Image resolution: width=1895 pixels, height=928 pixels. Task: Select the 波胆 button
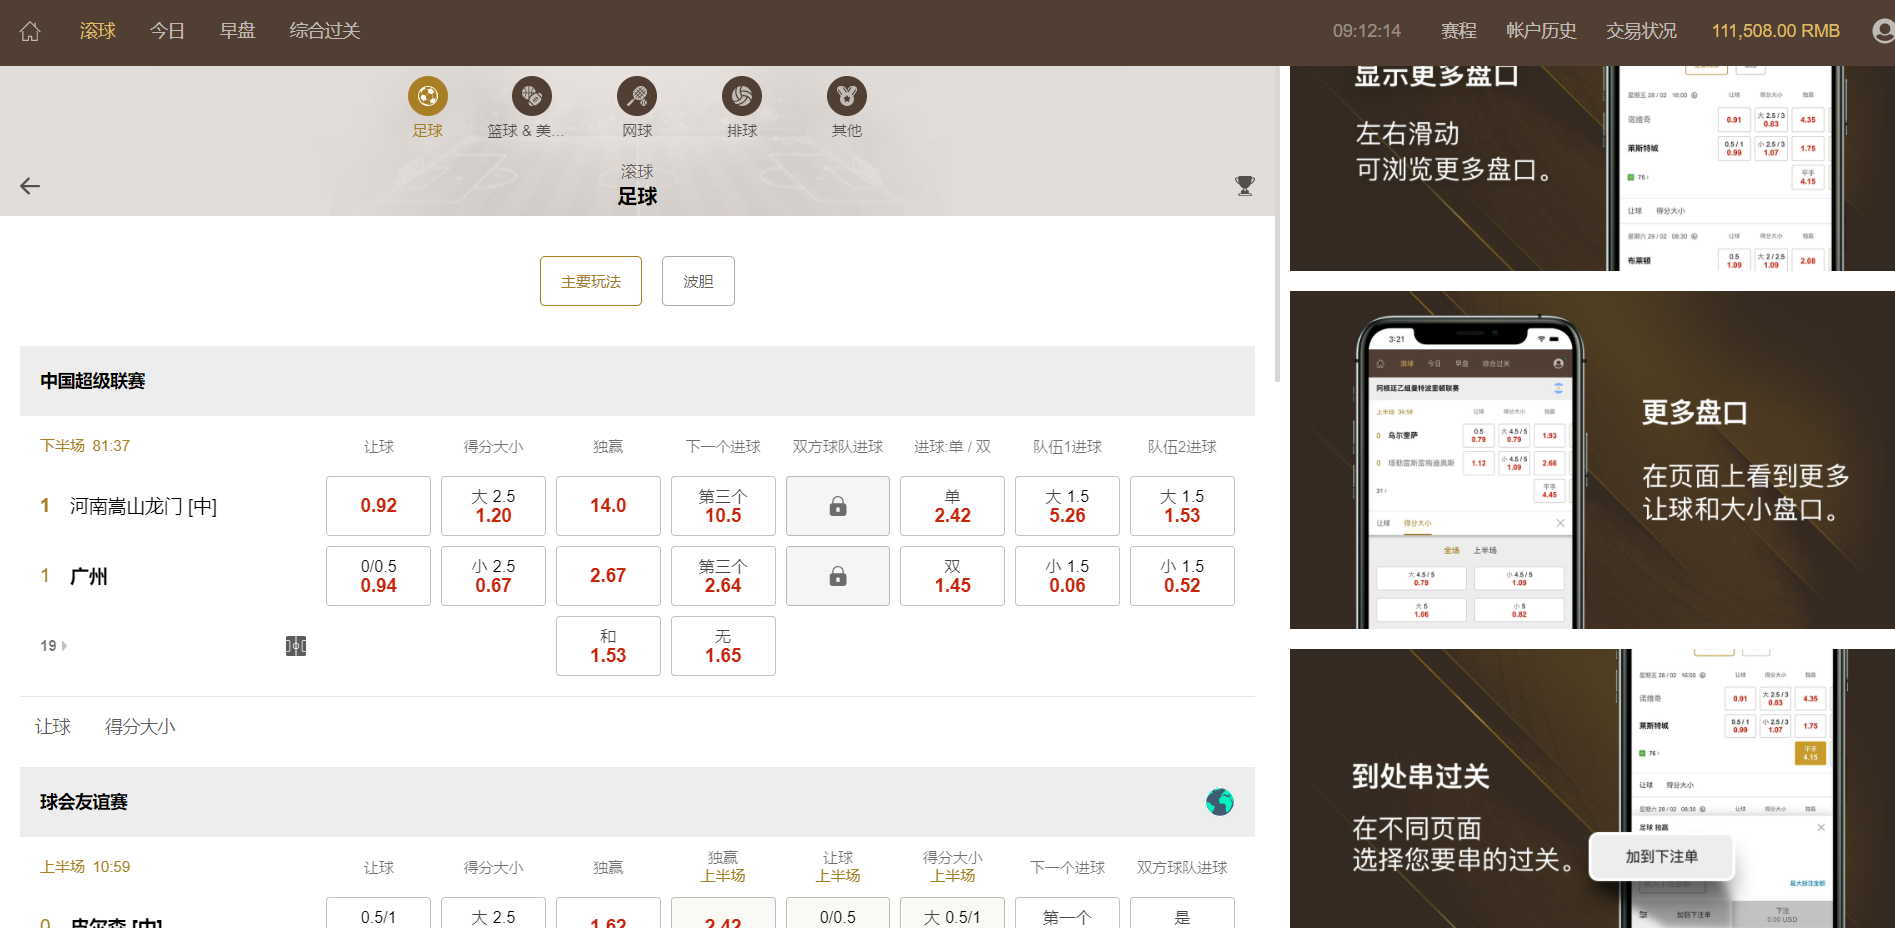click(698, 281)
